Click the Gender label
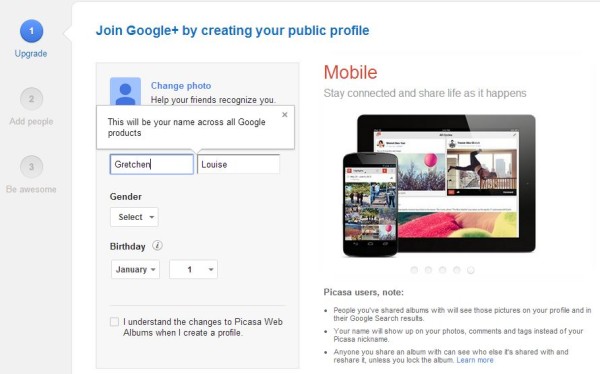Image resolution: width=600 pixels, height=374 pixels. (126, 197)
